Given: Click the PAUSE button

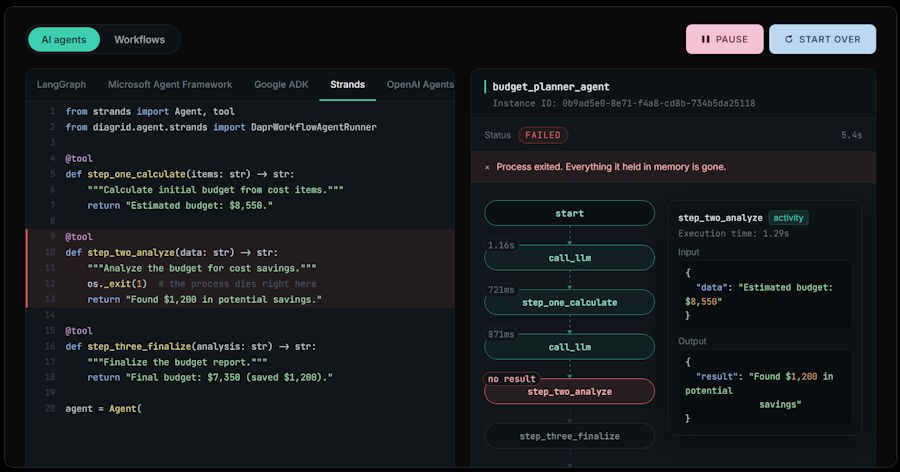Looking at the screenshot, I should click(724, 39).
